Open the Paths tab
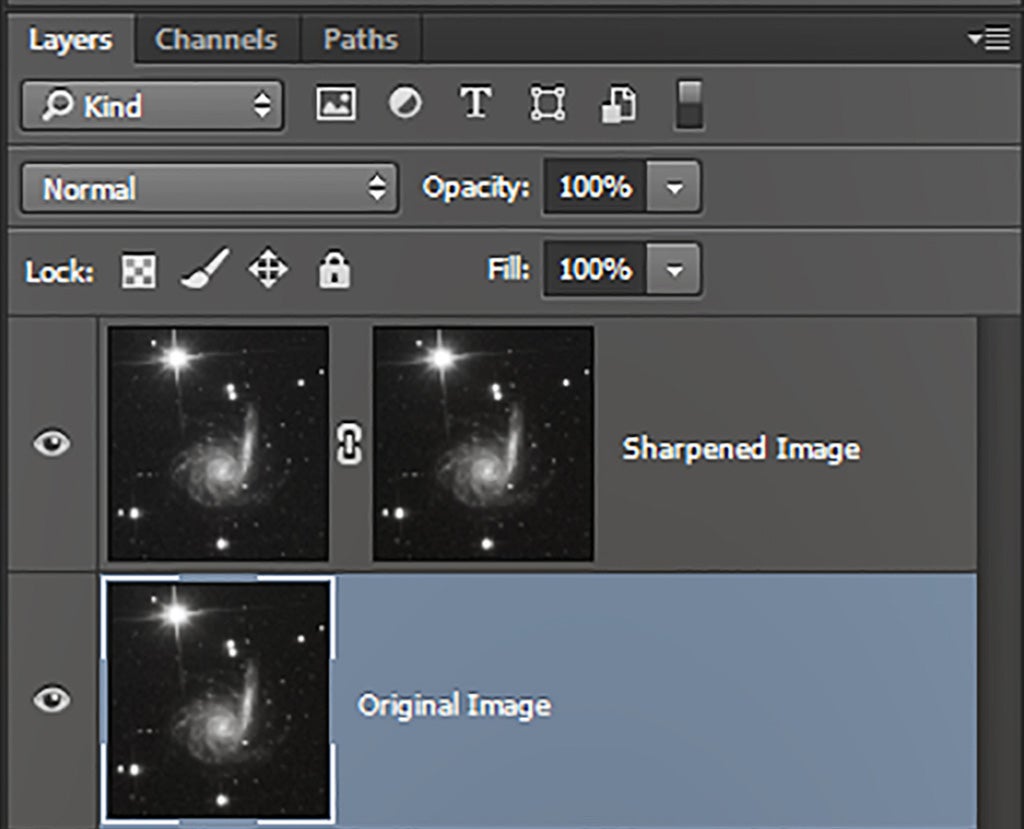The height and width of the screenshot is (829, 1024). (x=360, y=39)
